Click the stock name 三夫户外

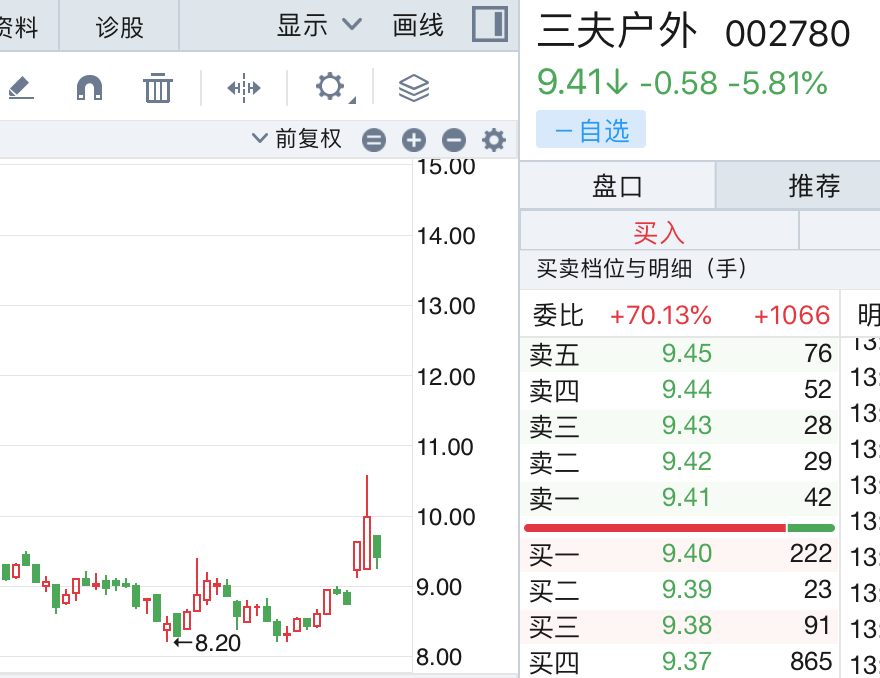(x=617, y=31)
